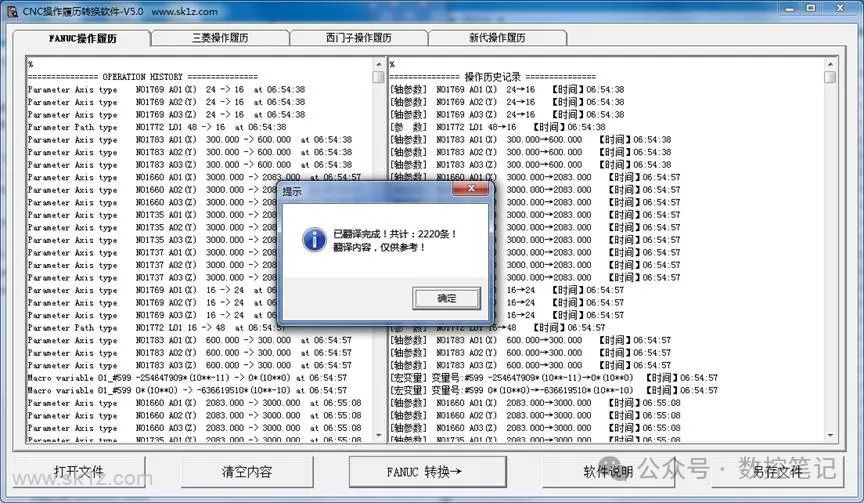
Task: Click the right pane scrollbar up arrow
Action: point(830,64)
